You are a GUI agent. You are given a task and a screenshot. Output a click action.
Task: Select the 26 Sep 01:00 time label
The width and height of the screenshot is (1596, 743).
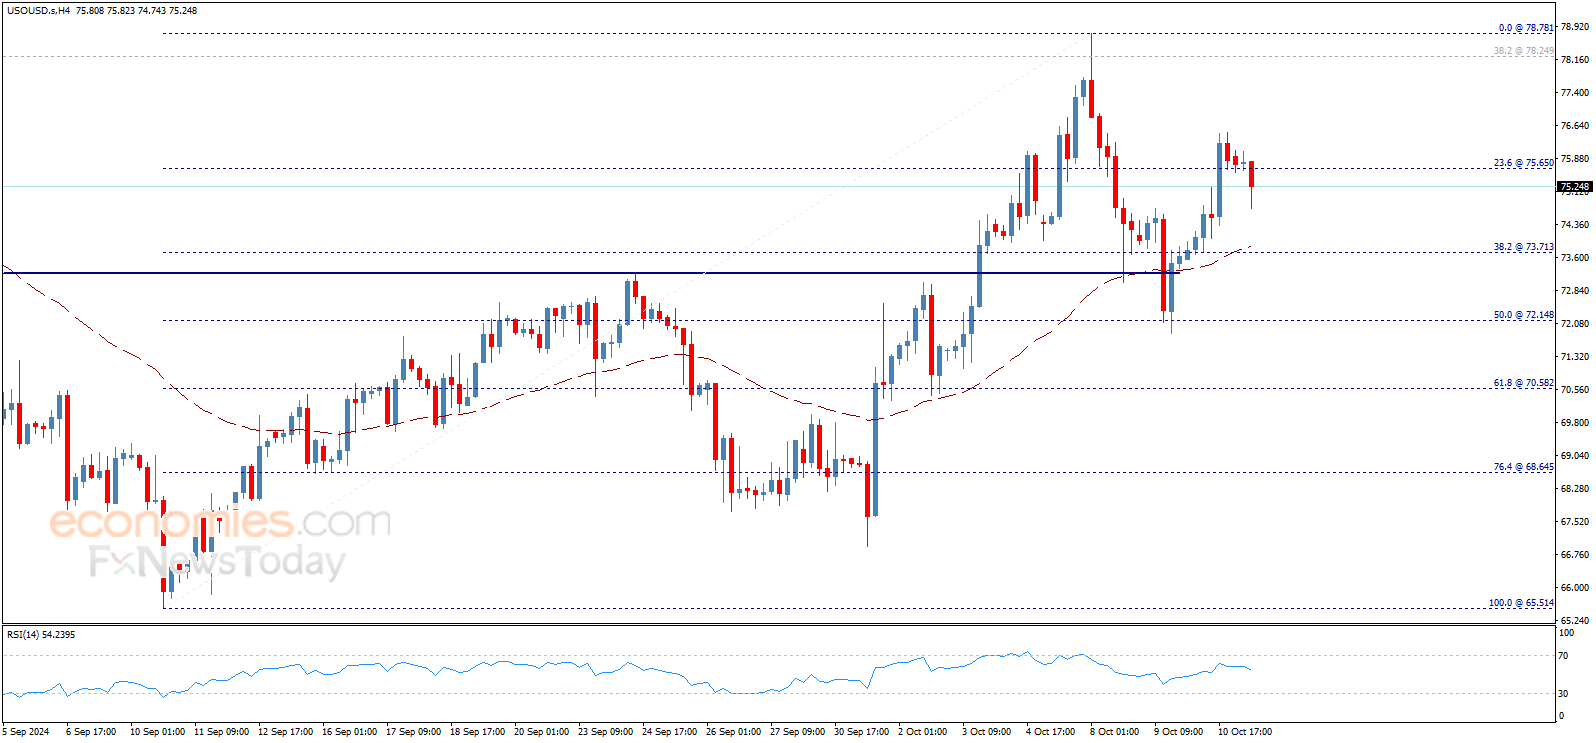coord(733,732)
